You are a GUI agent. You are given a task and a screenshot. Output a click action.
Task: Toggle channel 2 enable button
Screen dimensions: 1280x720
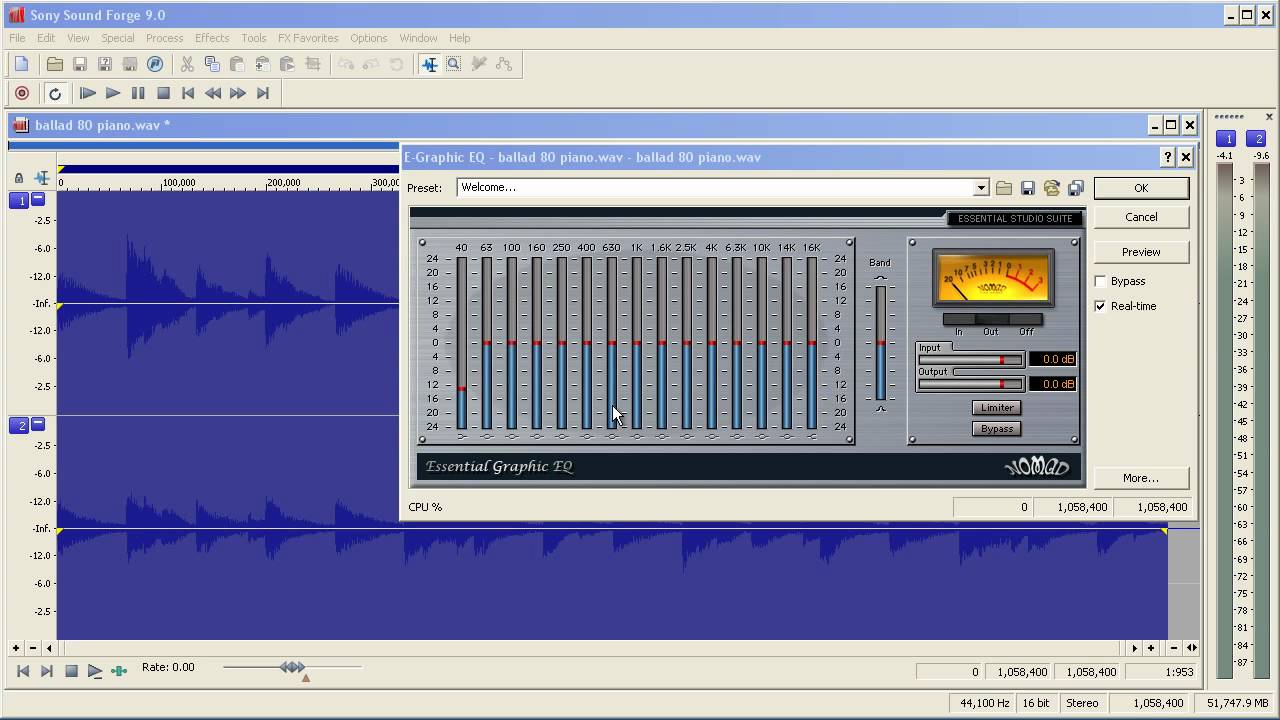19,425
